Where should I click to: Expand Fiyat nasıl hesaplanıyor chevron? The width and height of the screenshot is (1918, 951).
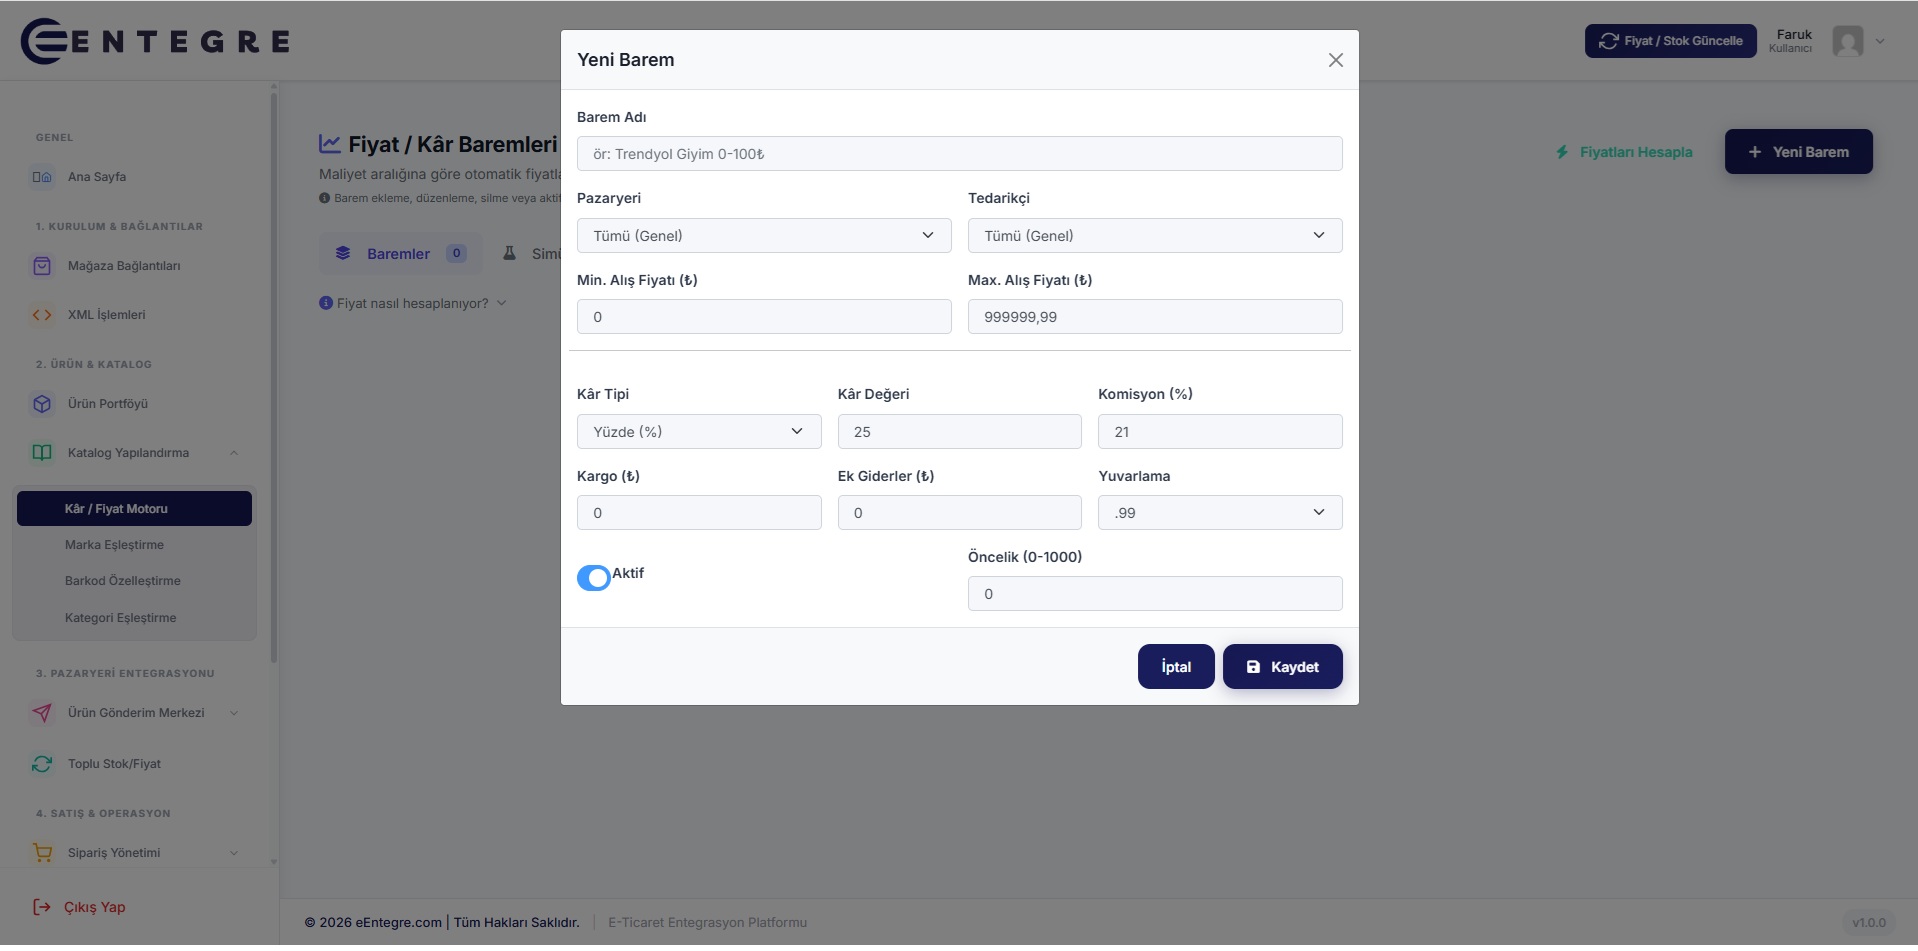tap(501, 303)
